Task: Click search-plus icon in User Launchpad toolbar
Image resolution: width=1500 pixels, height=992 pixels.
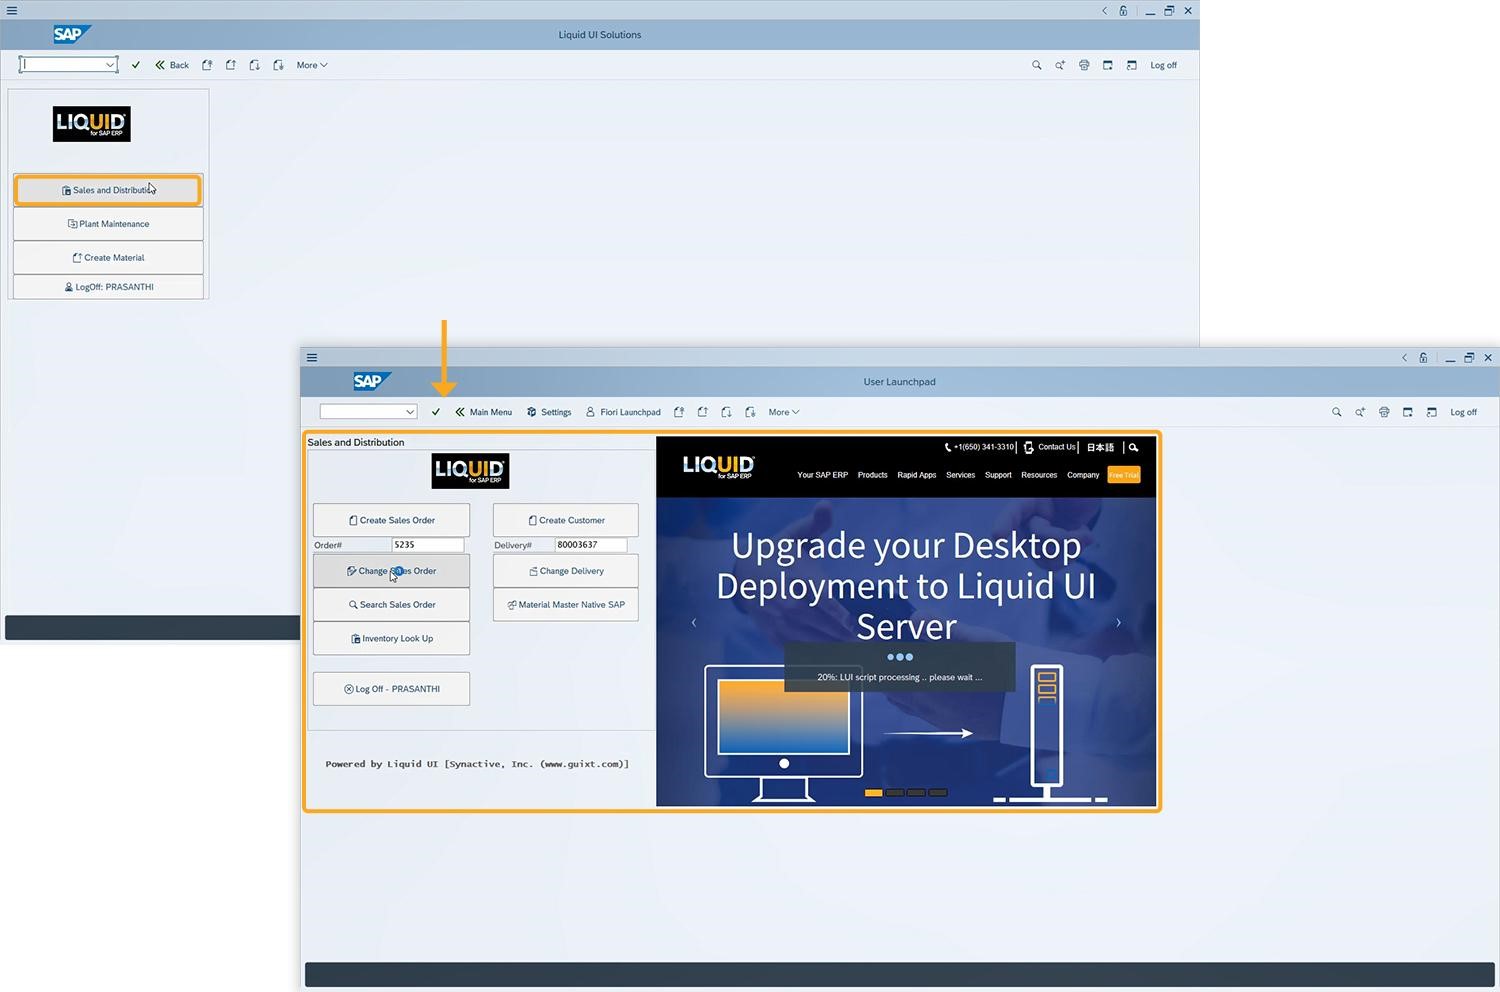Action: [x=1360, y=412]
